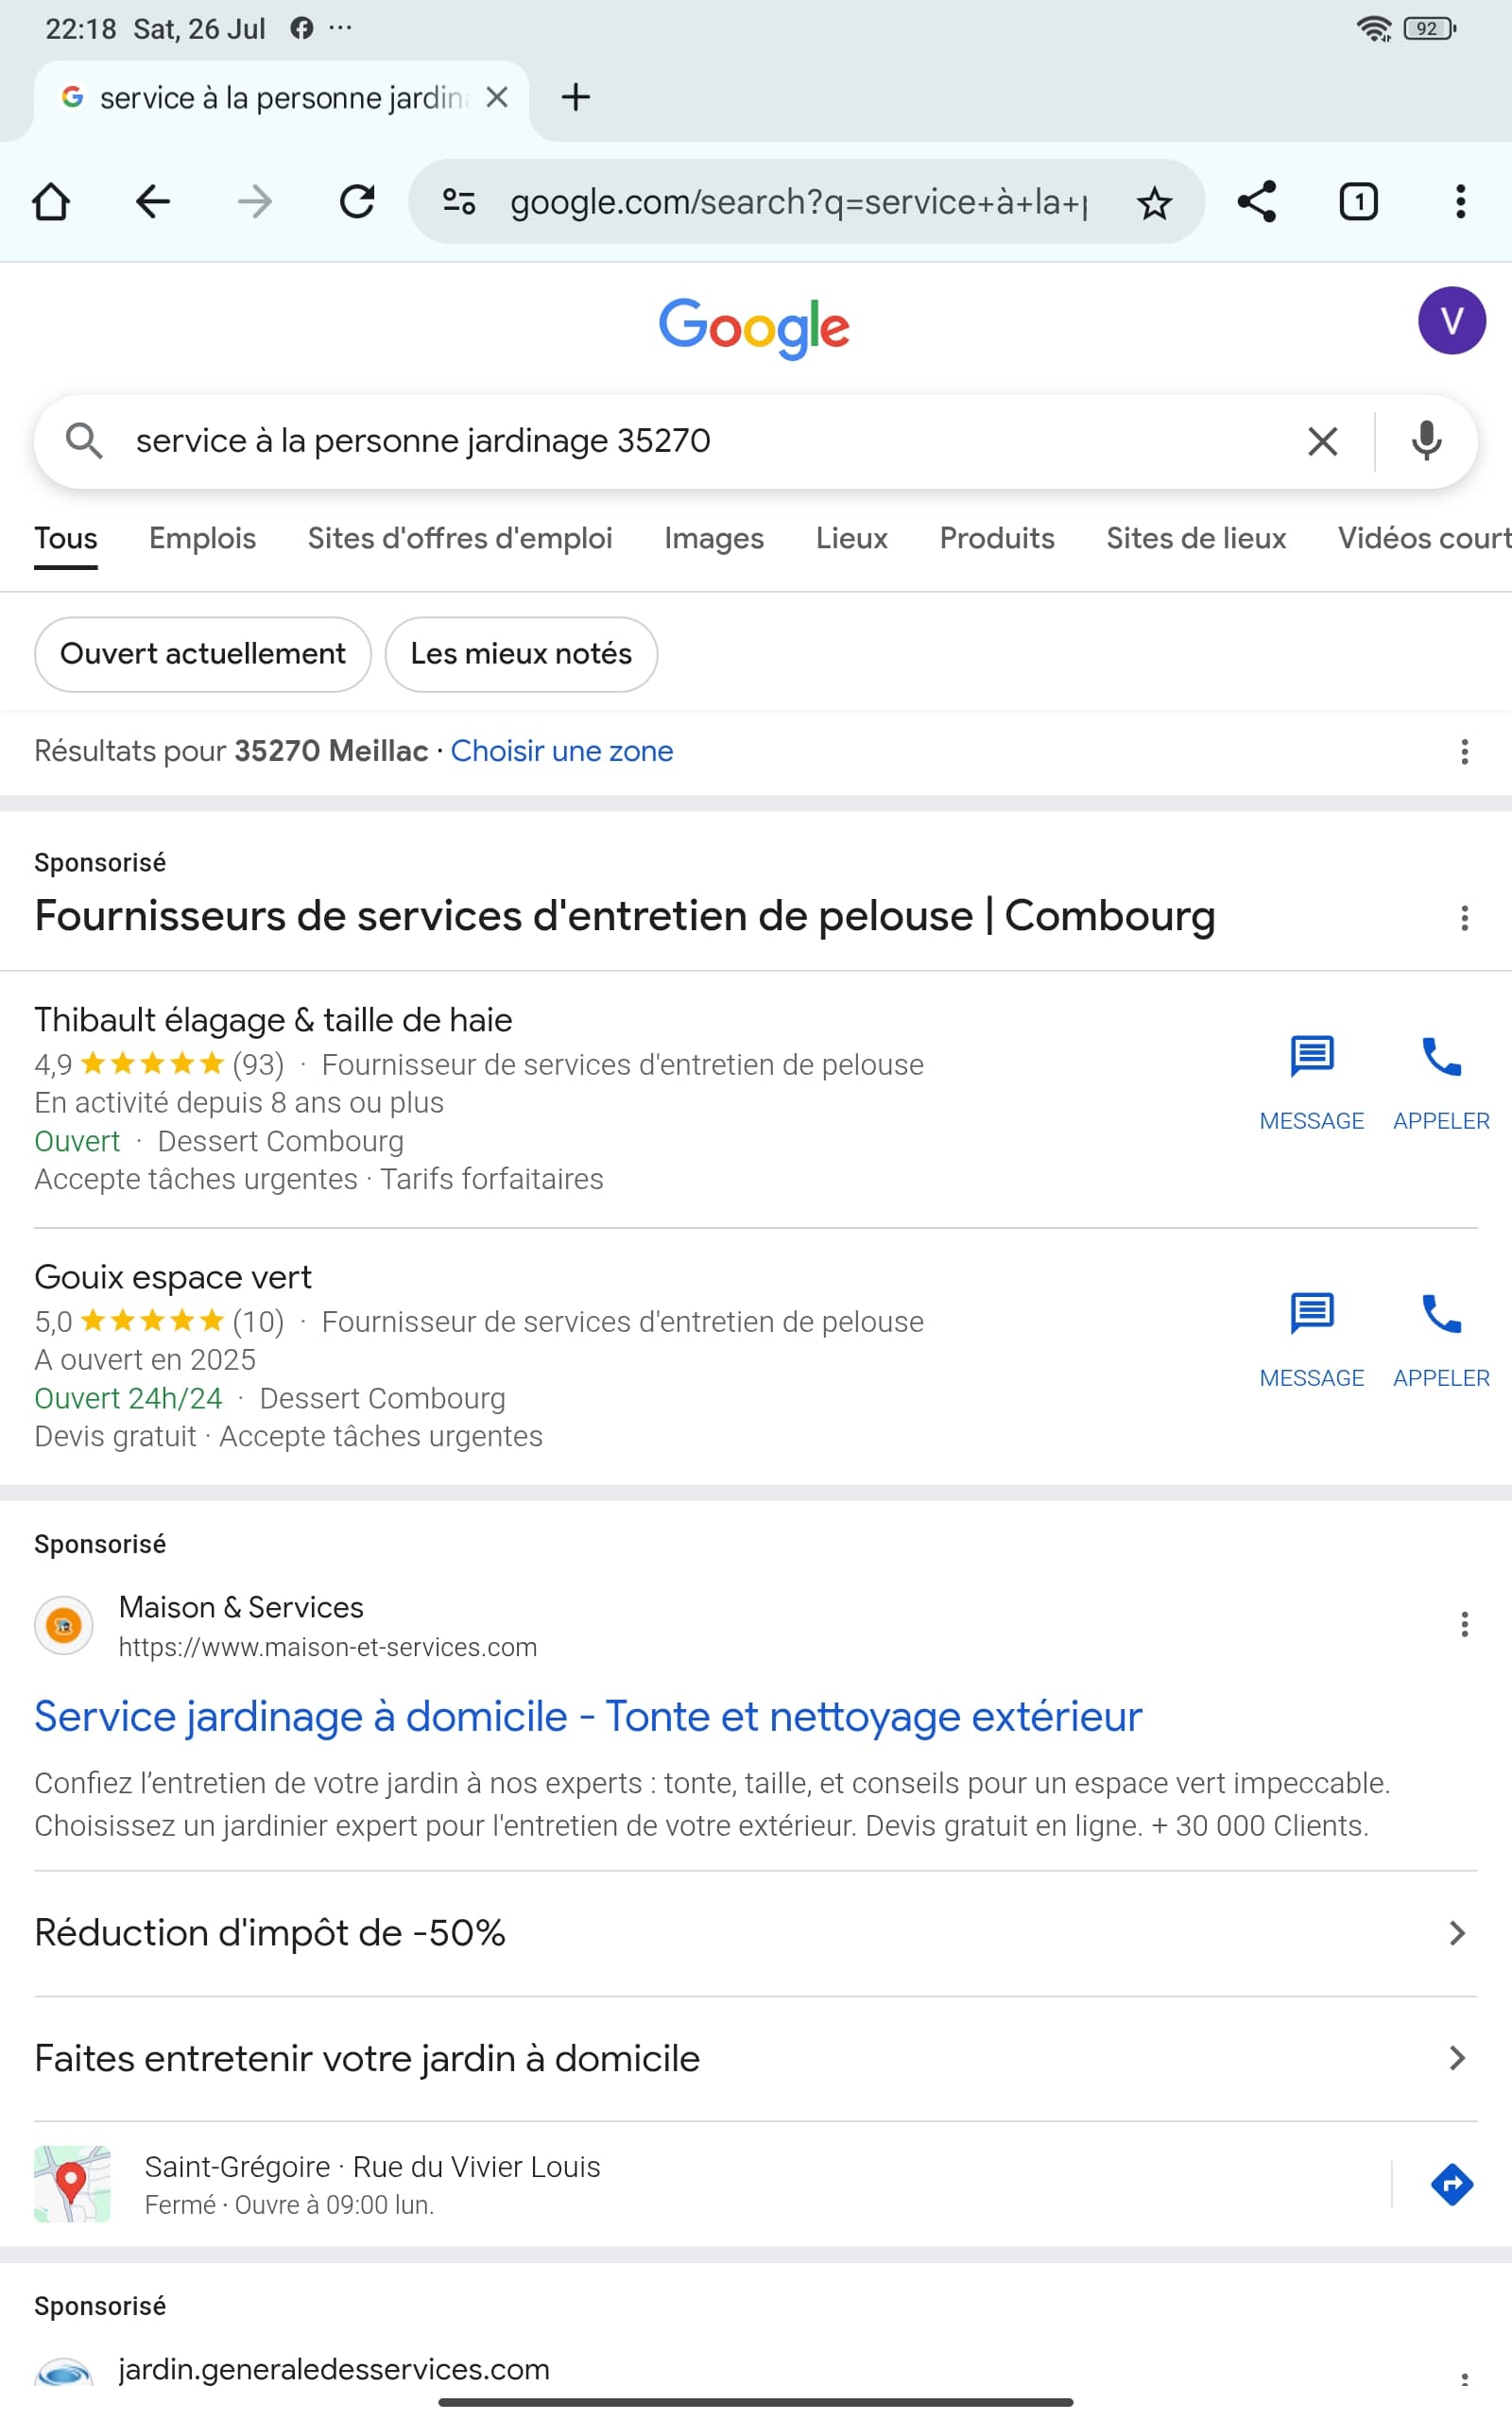Get directions to Saint-Grégoire location
The height and width of the screenshot is (2420, 1512).
[1451, 2184]
